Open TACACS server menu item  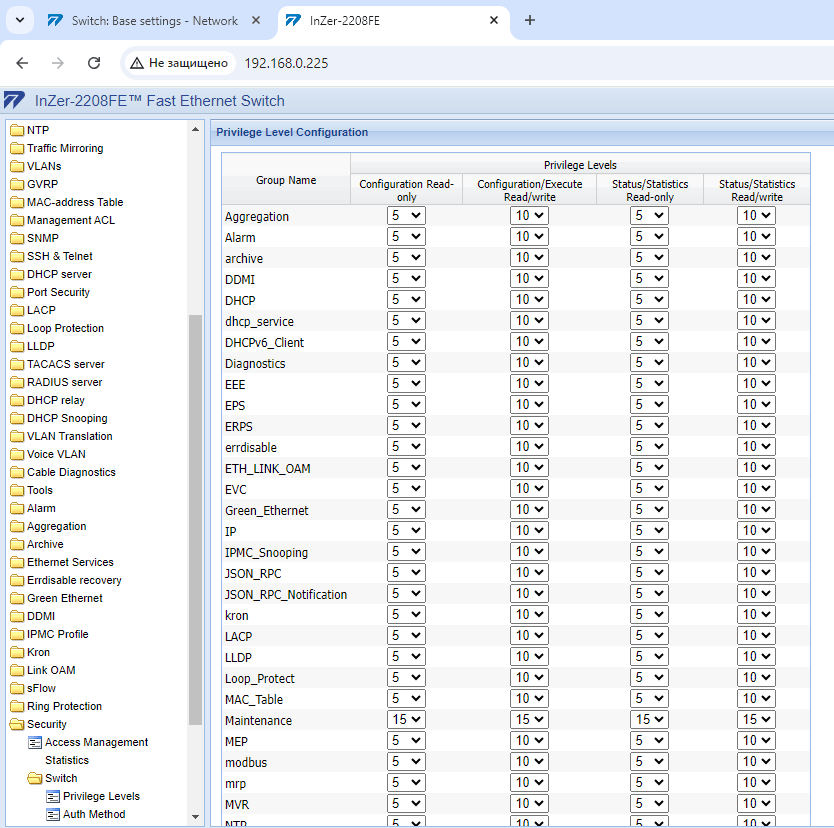pyautogui.click(x=66, y=364)
